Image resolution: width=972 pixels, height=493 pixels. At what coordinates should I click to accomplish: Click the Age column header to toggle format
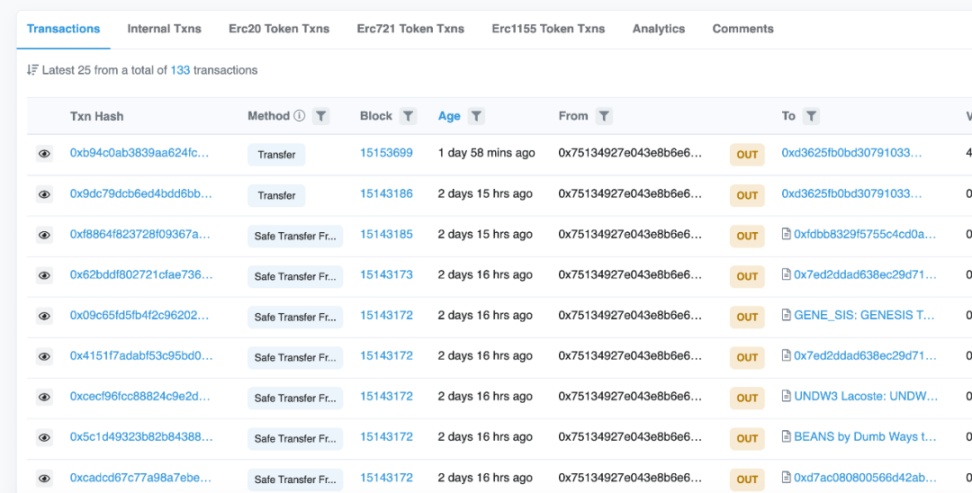click(x=449, y=116)
